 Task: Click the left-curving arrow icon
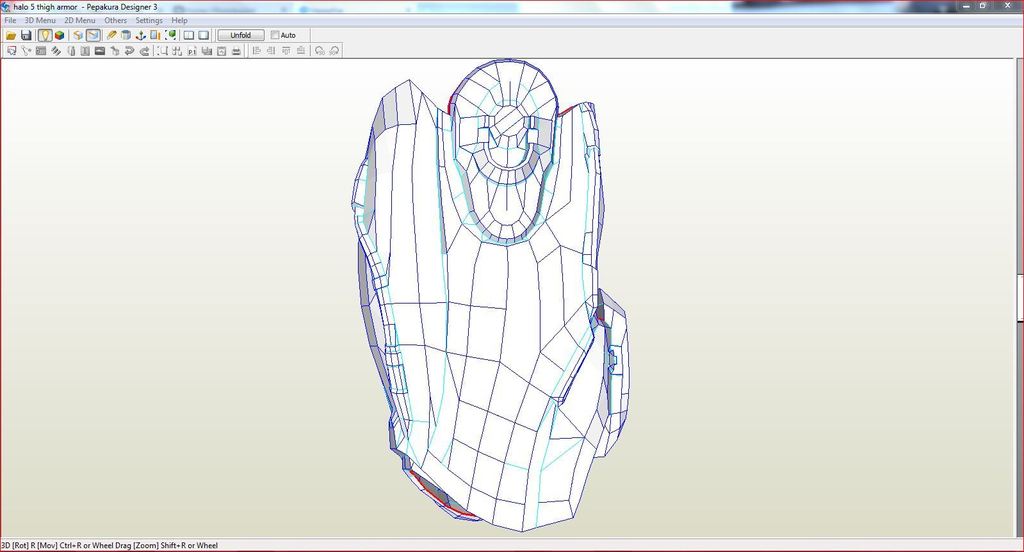(129, 51)
